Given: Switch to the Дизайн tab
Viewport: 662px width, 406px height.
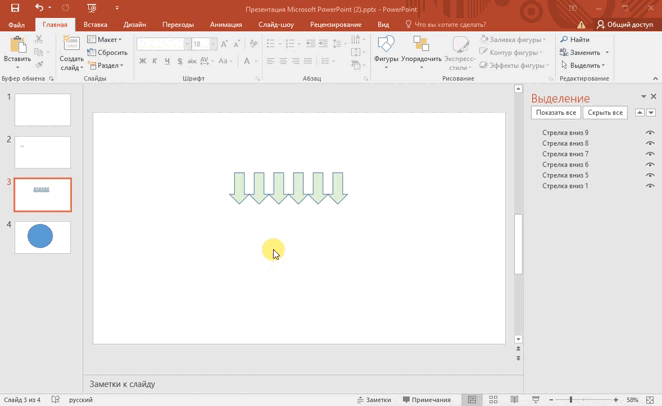Looking at the screenshot, I should (x=135, y=24).
